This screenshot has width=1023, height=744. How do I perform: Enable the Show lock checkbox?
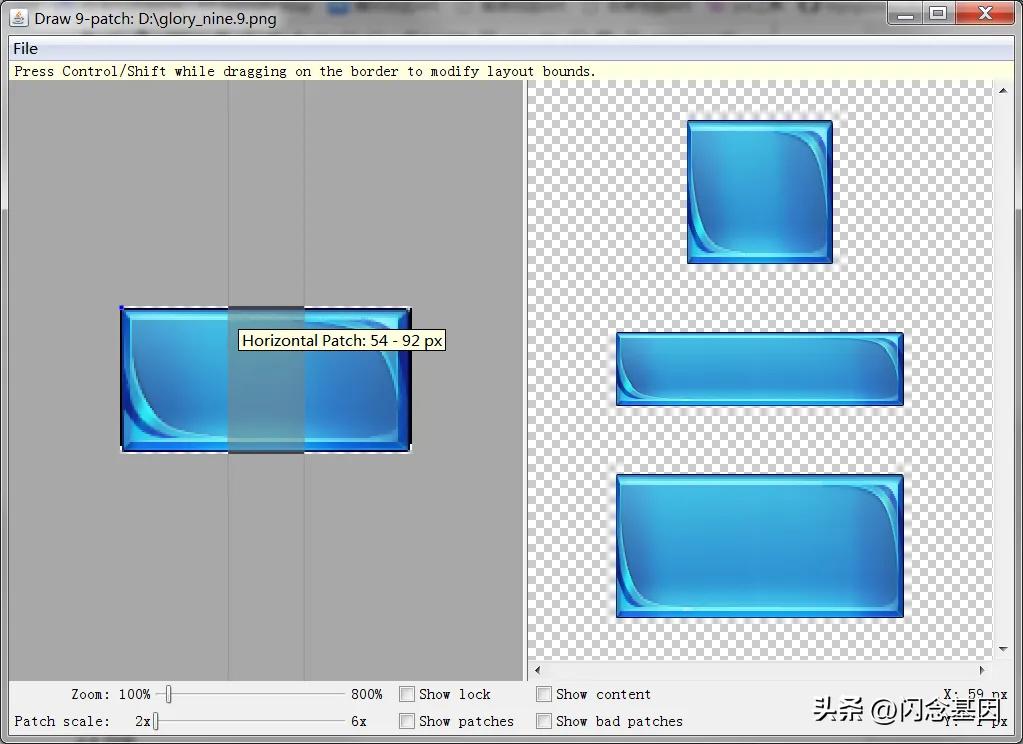(407, 694)
